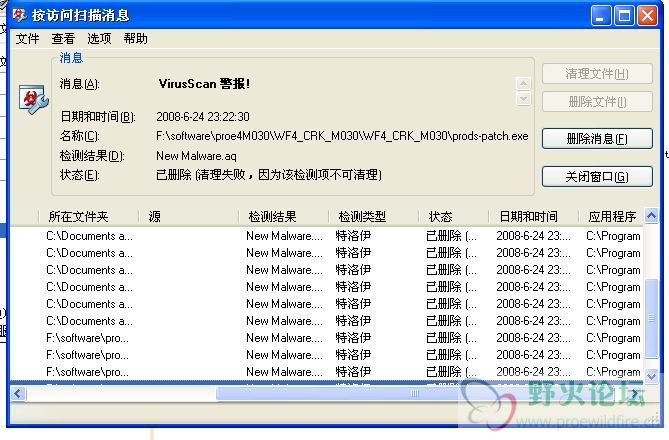This screenshot has height=440, width=669.
Task: Click message box scroll up arrow
Action: (x=524, y=84)
